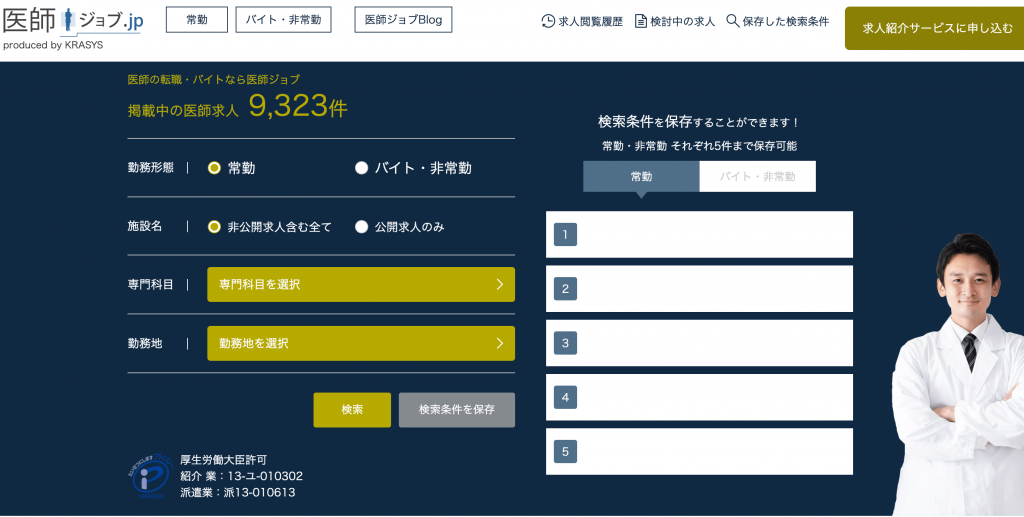Click the 検索条件を保存 button
The height and width of the screenshot is (517, 1024).
point(457,410)
